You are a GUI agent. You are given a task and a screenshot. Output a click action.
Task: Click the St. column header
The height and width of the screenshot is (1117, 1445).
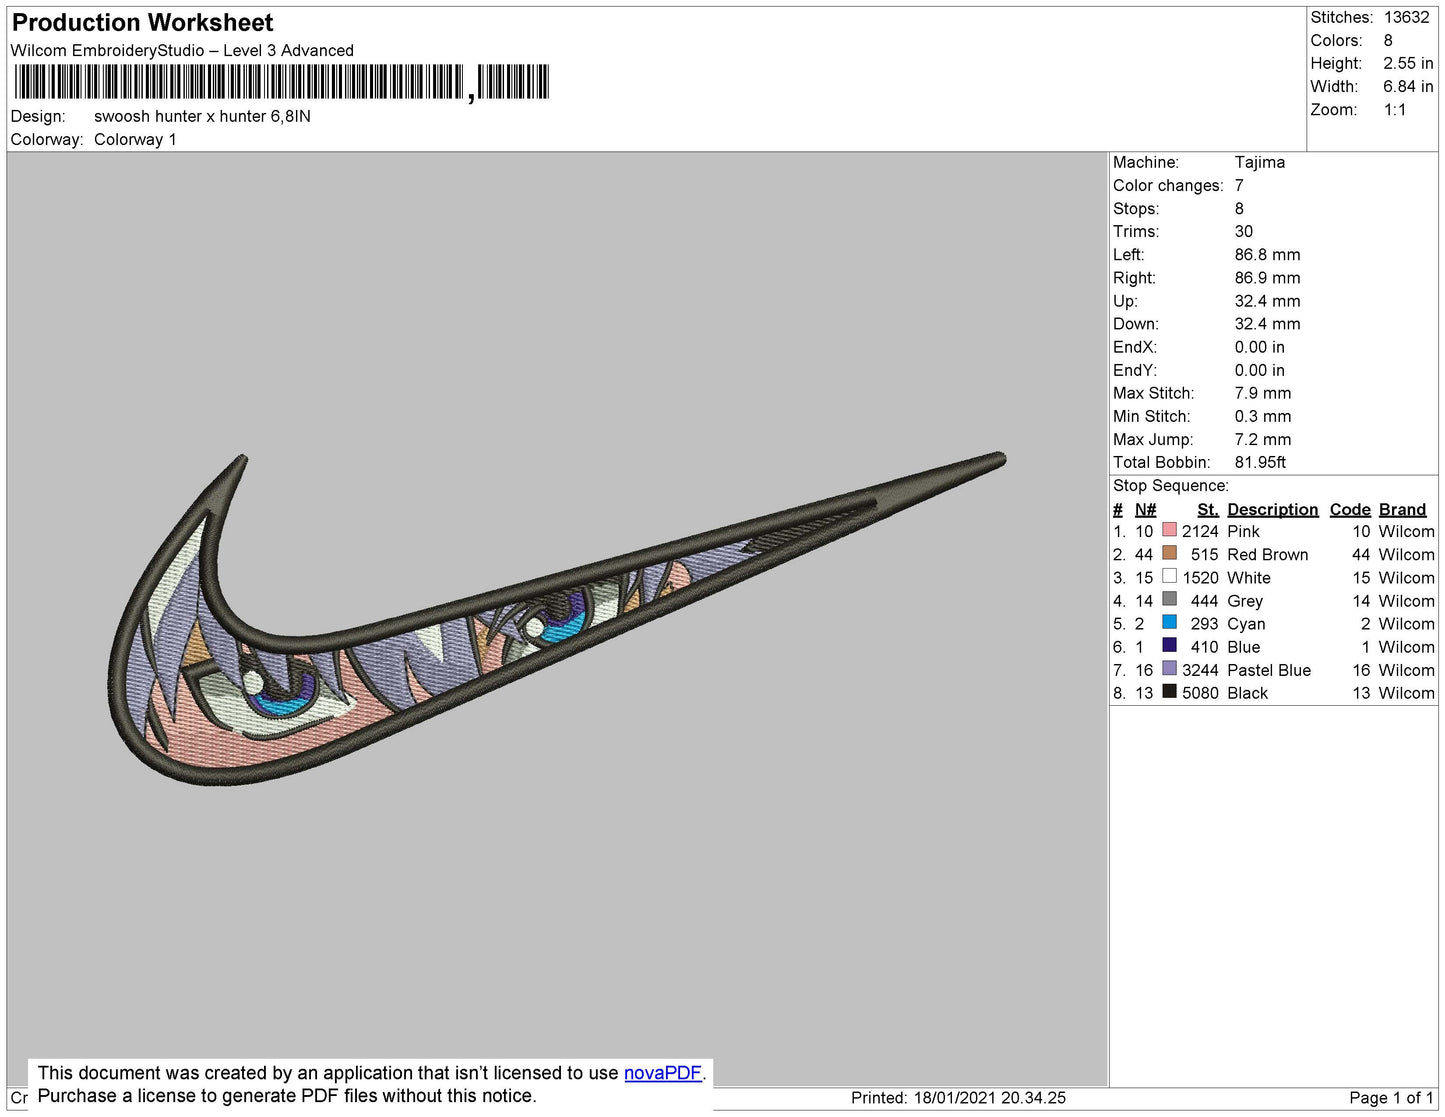1207,509
